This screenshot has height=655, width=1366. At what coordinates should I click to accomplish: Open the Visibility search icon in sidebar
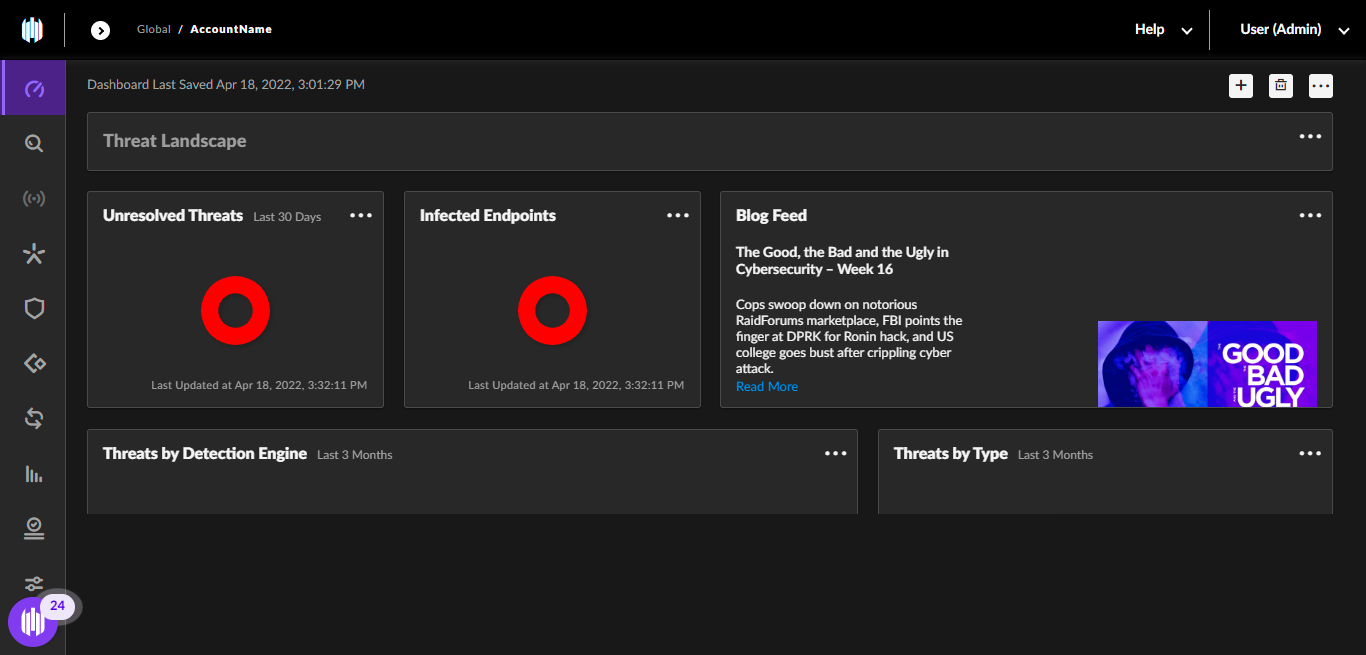coord(34,144)
